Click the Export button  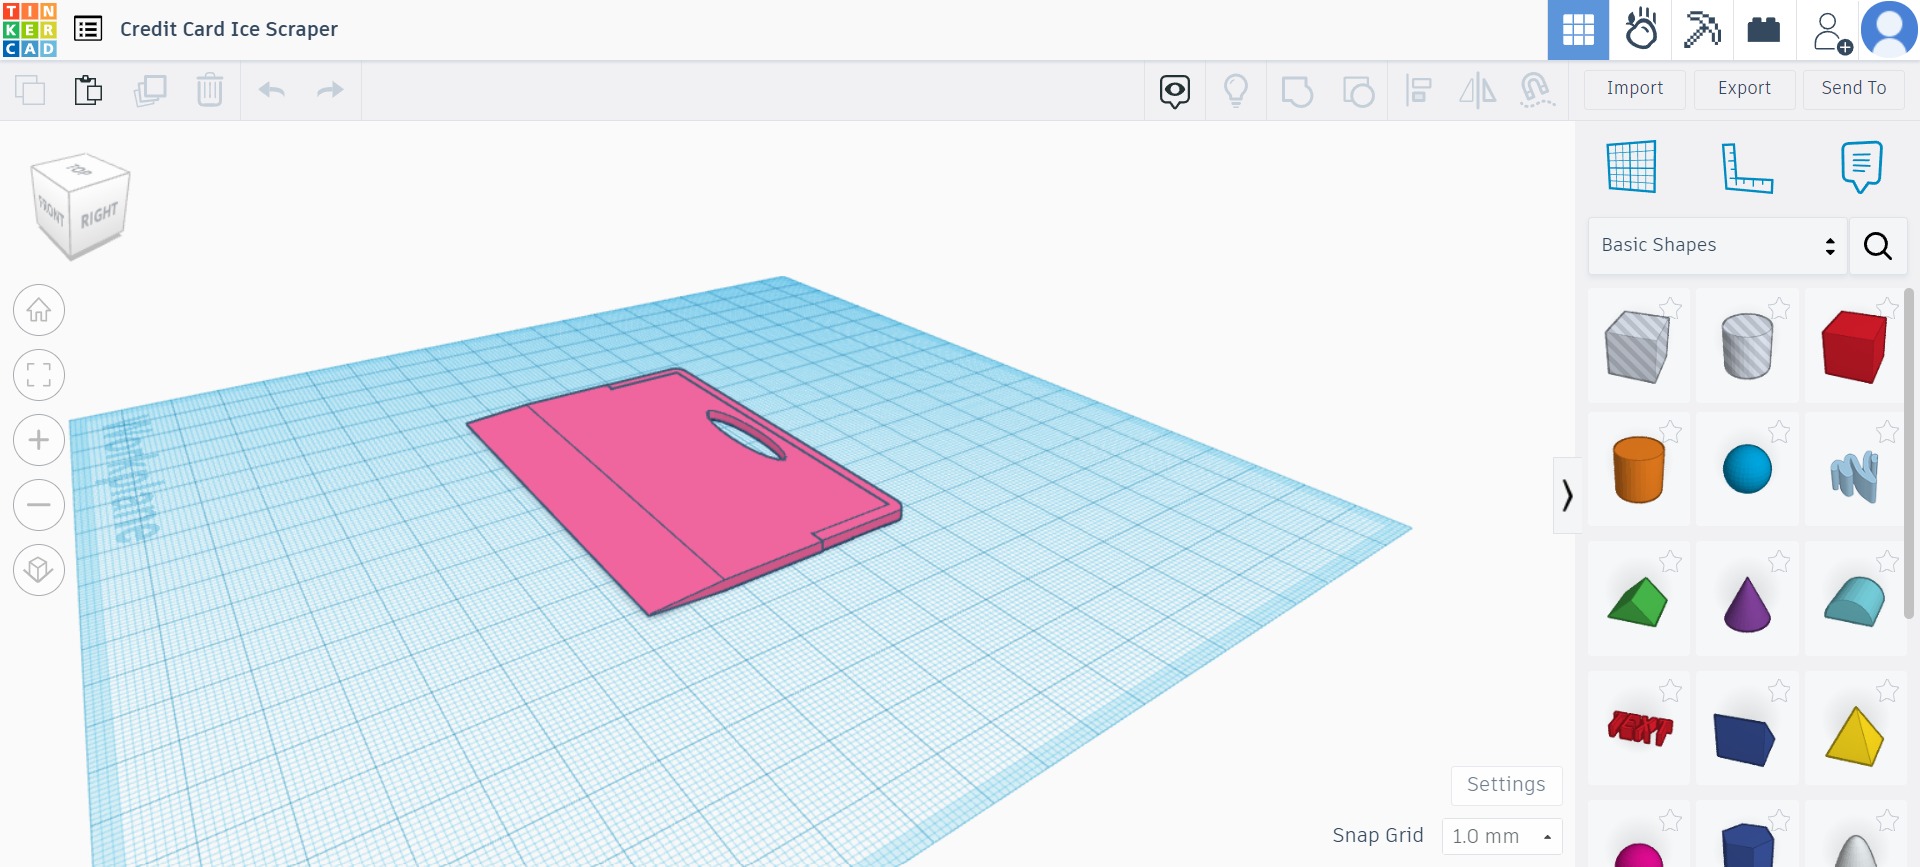[1744, 89]
